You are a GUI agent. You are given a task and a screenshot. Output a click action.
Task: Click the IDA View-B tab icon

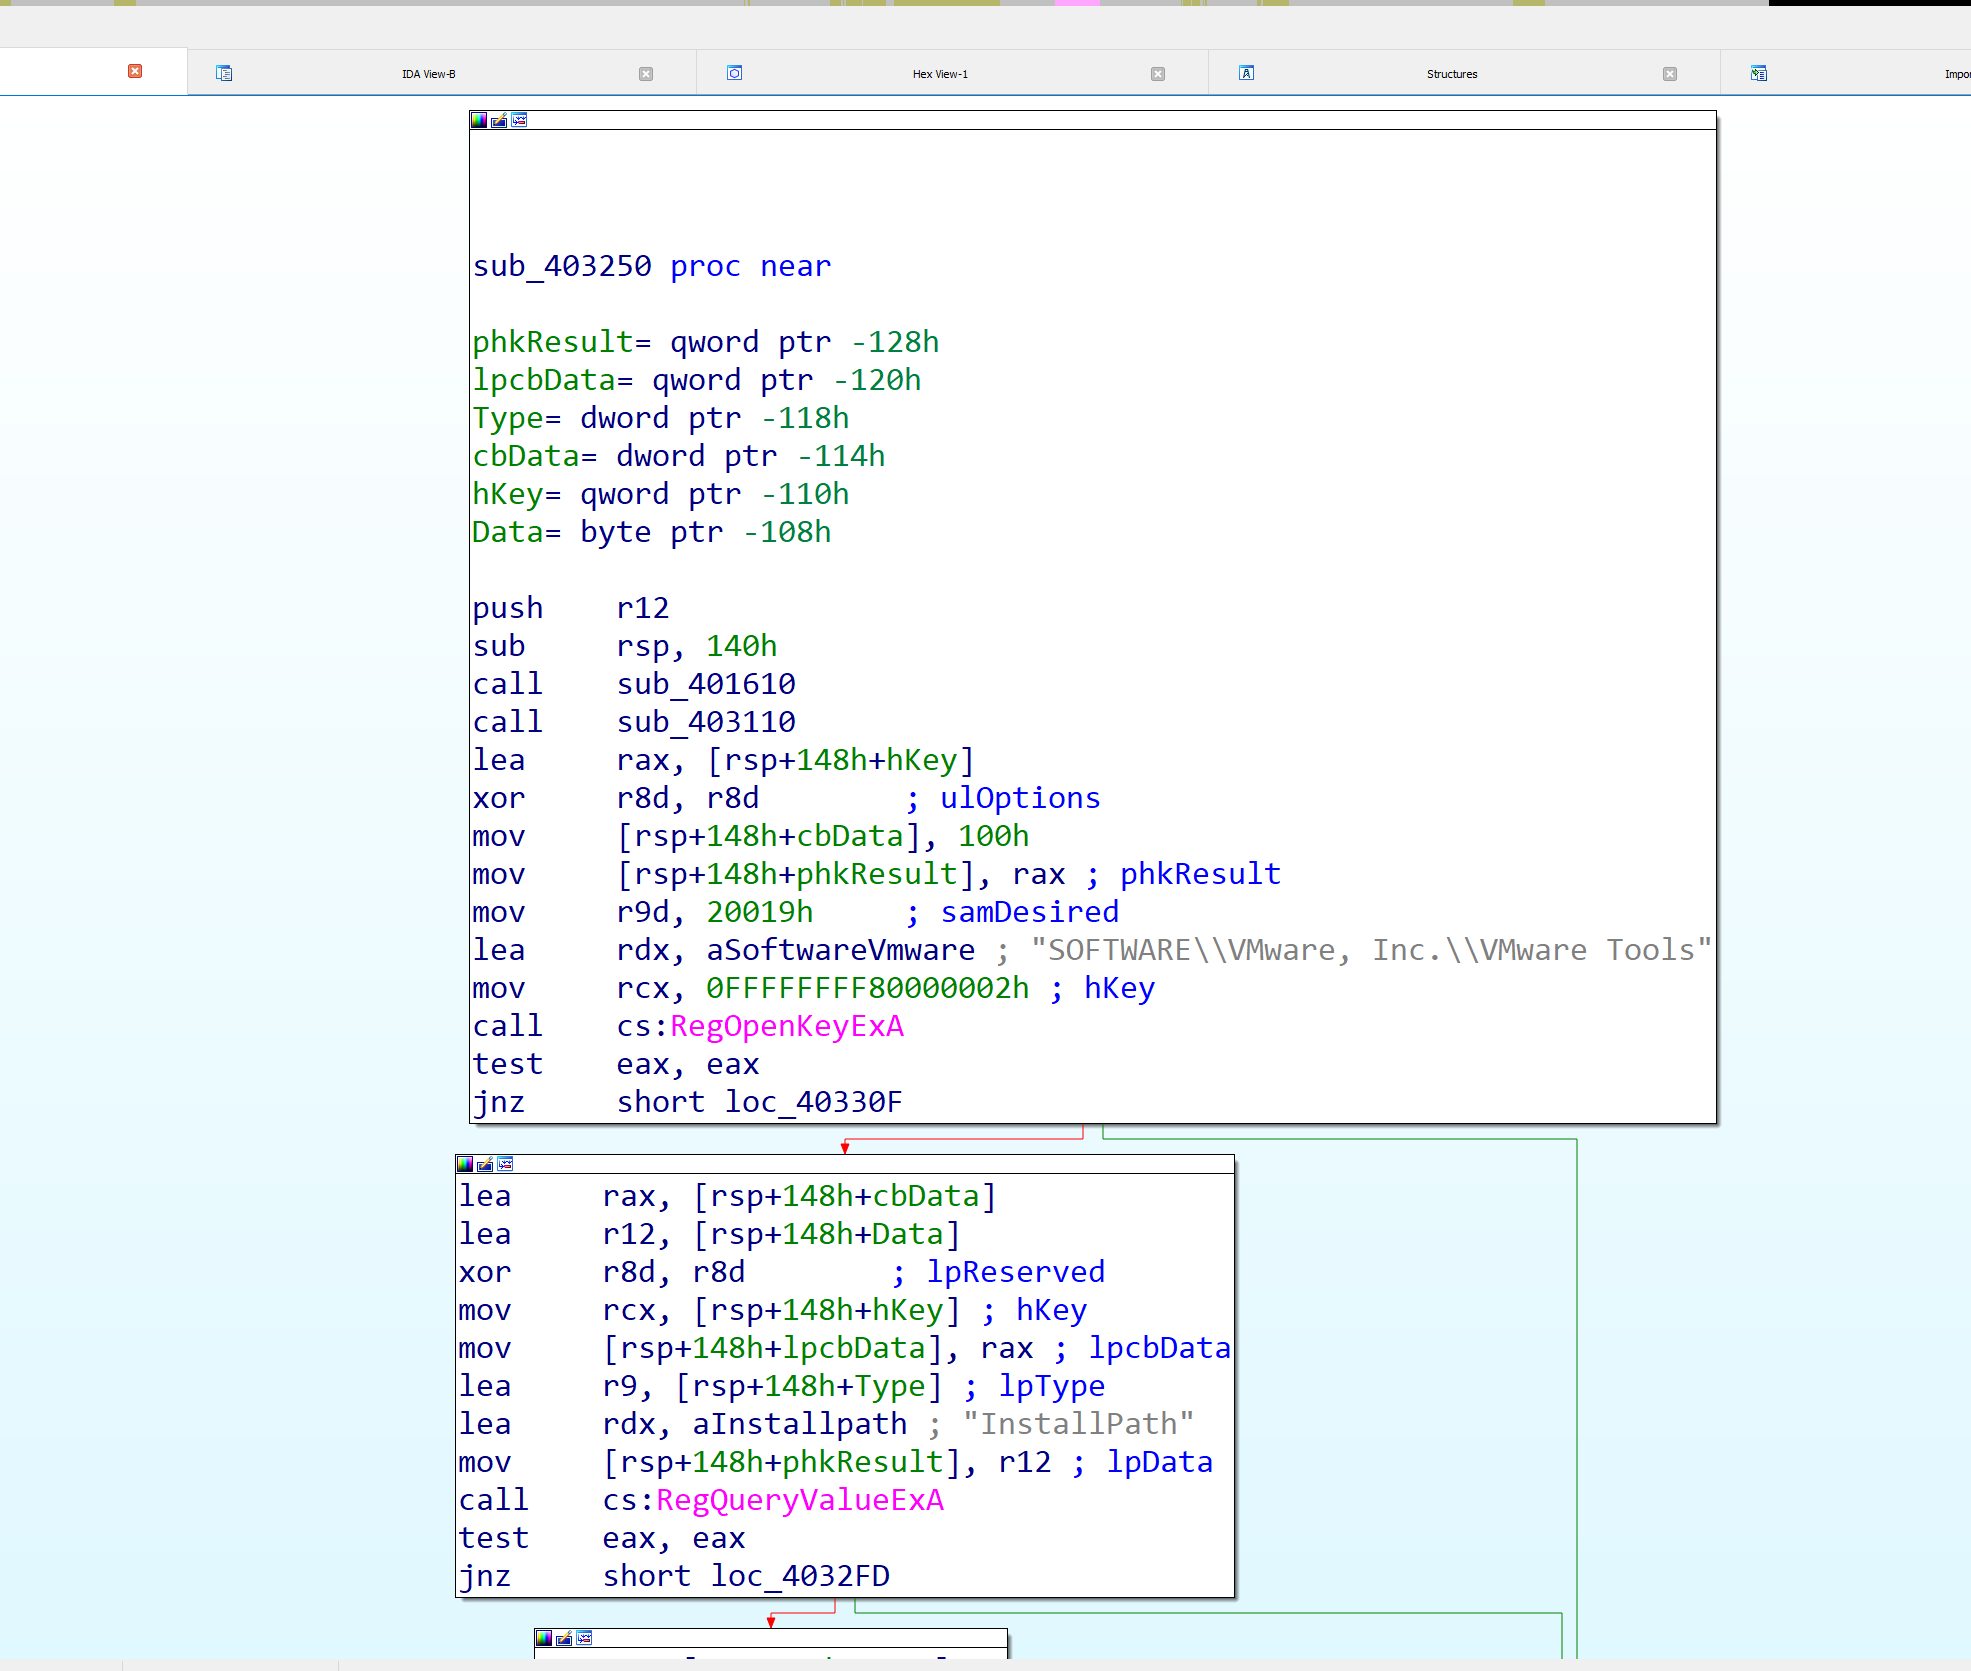coord(224,73)
